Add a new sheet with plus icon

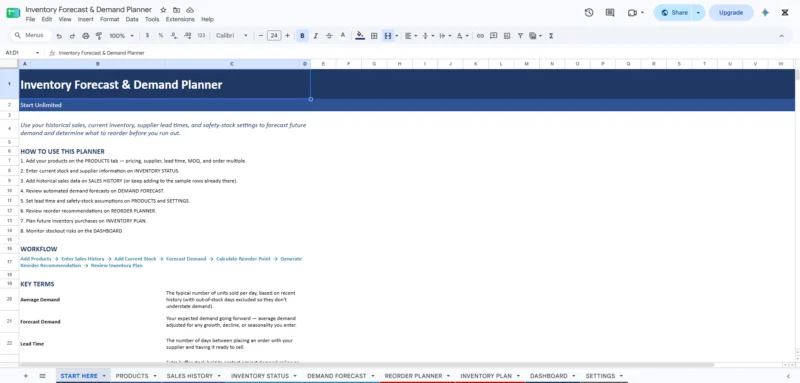pos(26,376)
